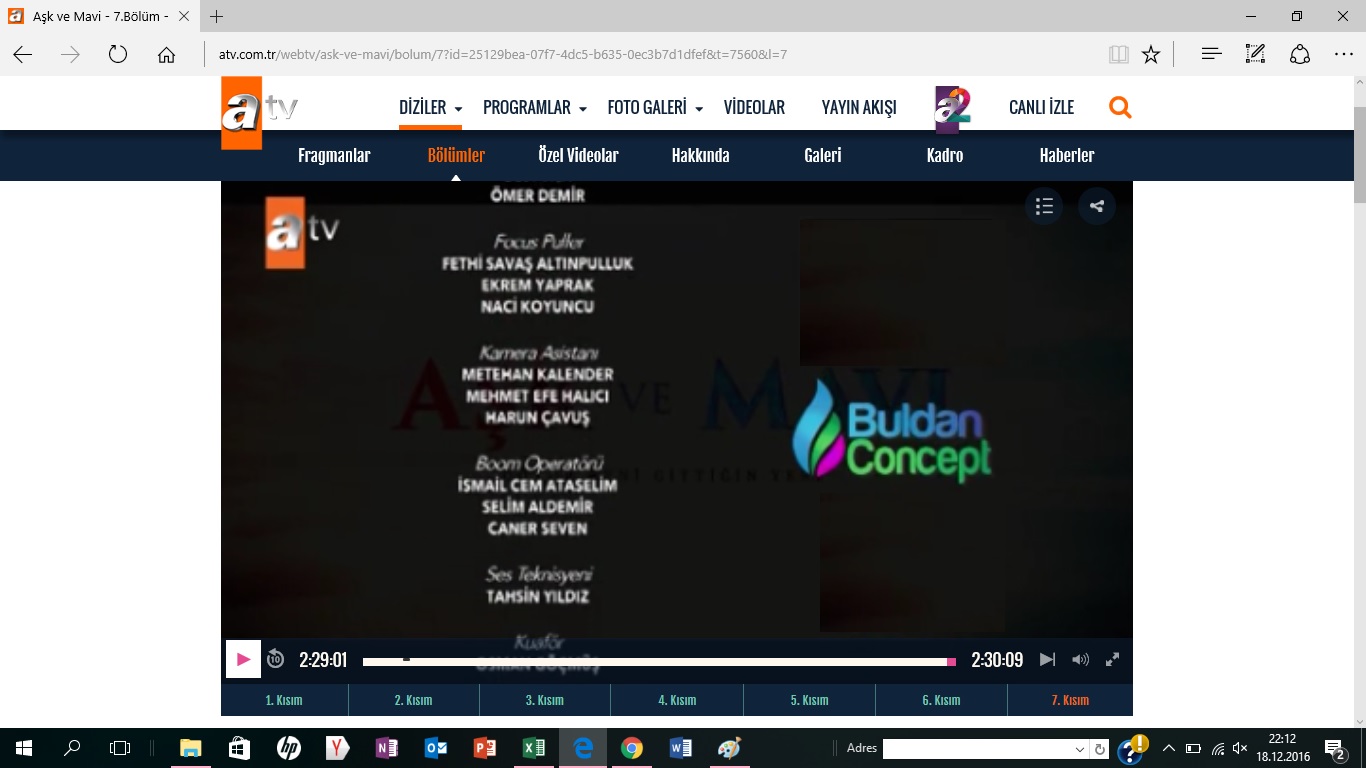
Task: Add page to favorites star icon
Action: [x=1151, y=54]
